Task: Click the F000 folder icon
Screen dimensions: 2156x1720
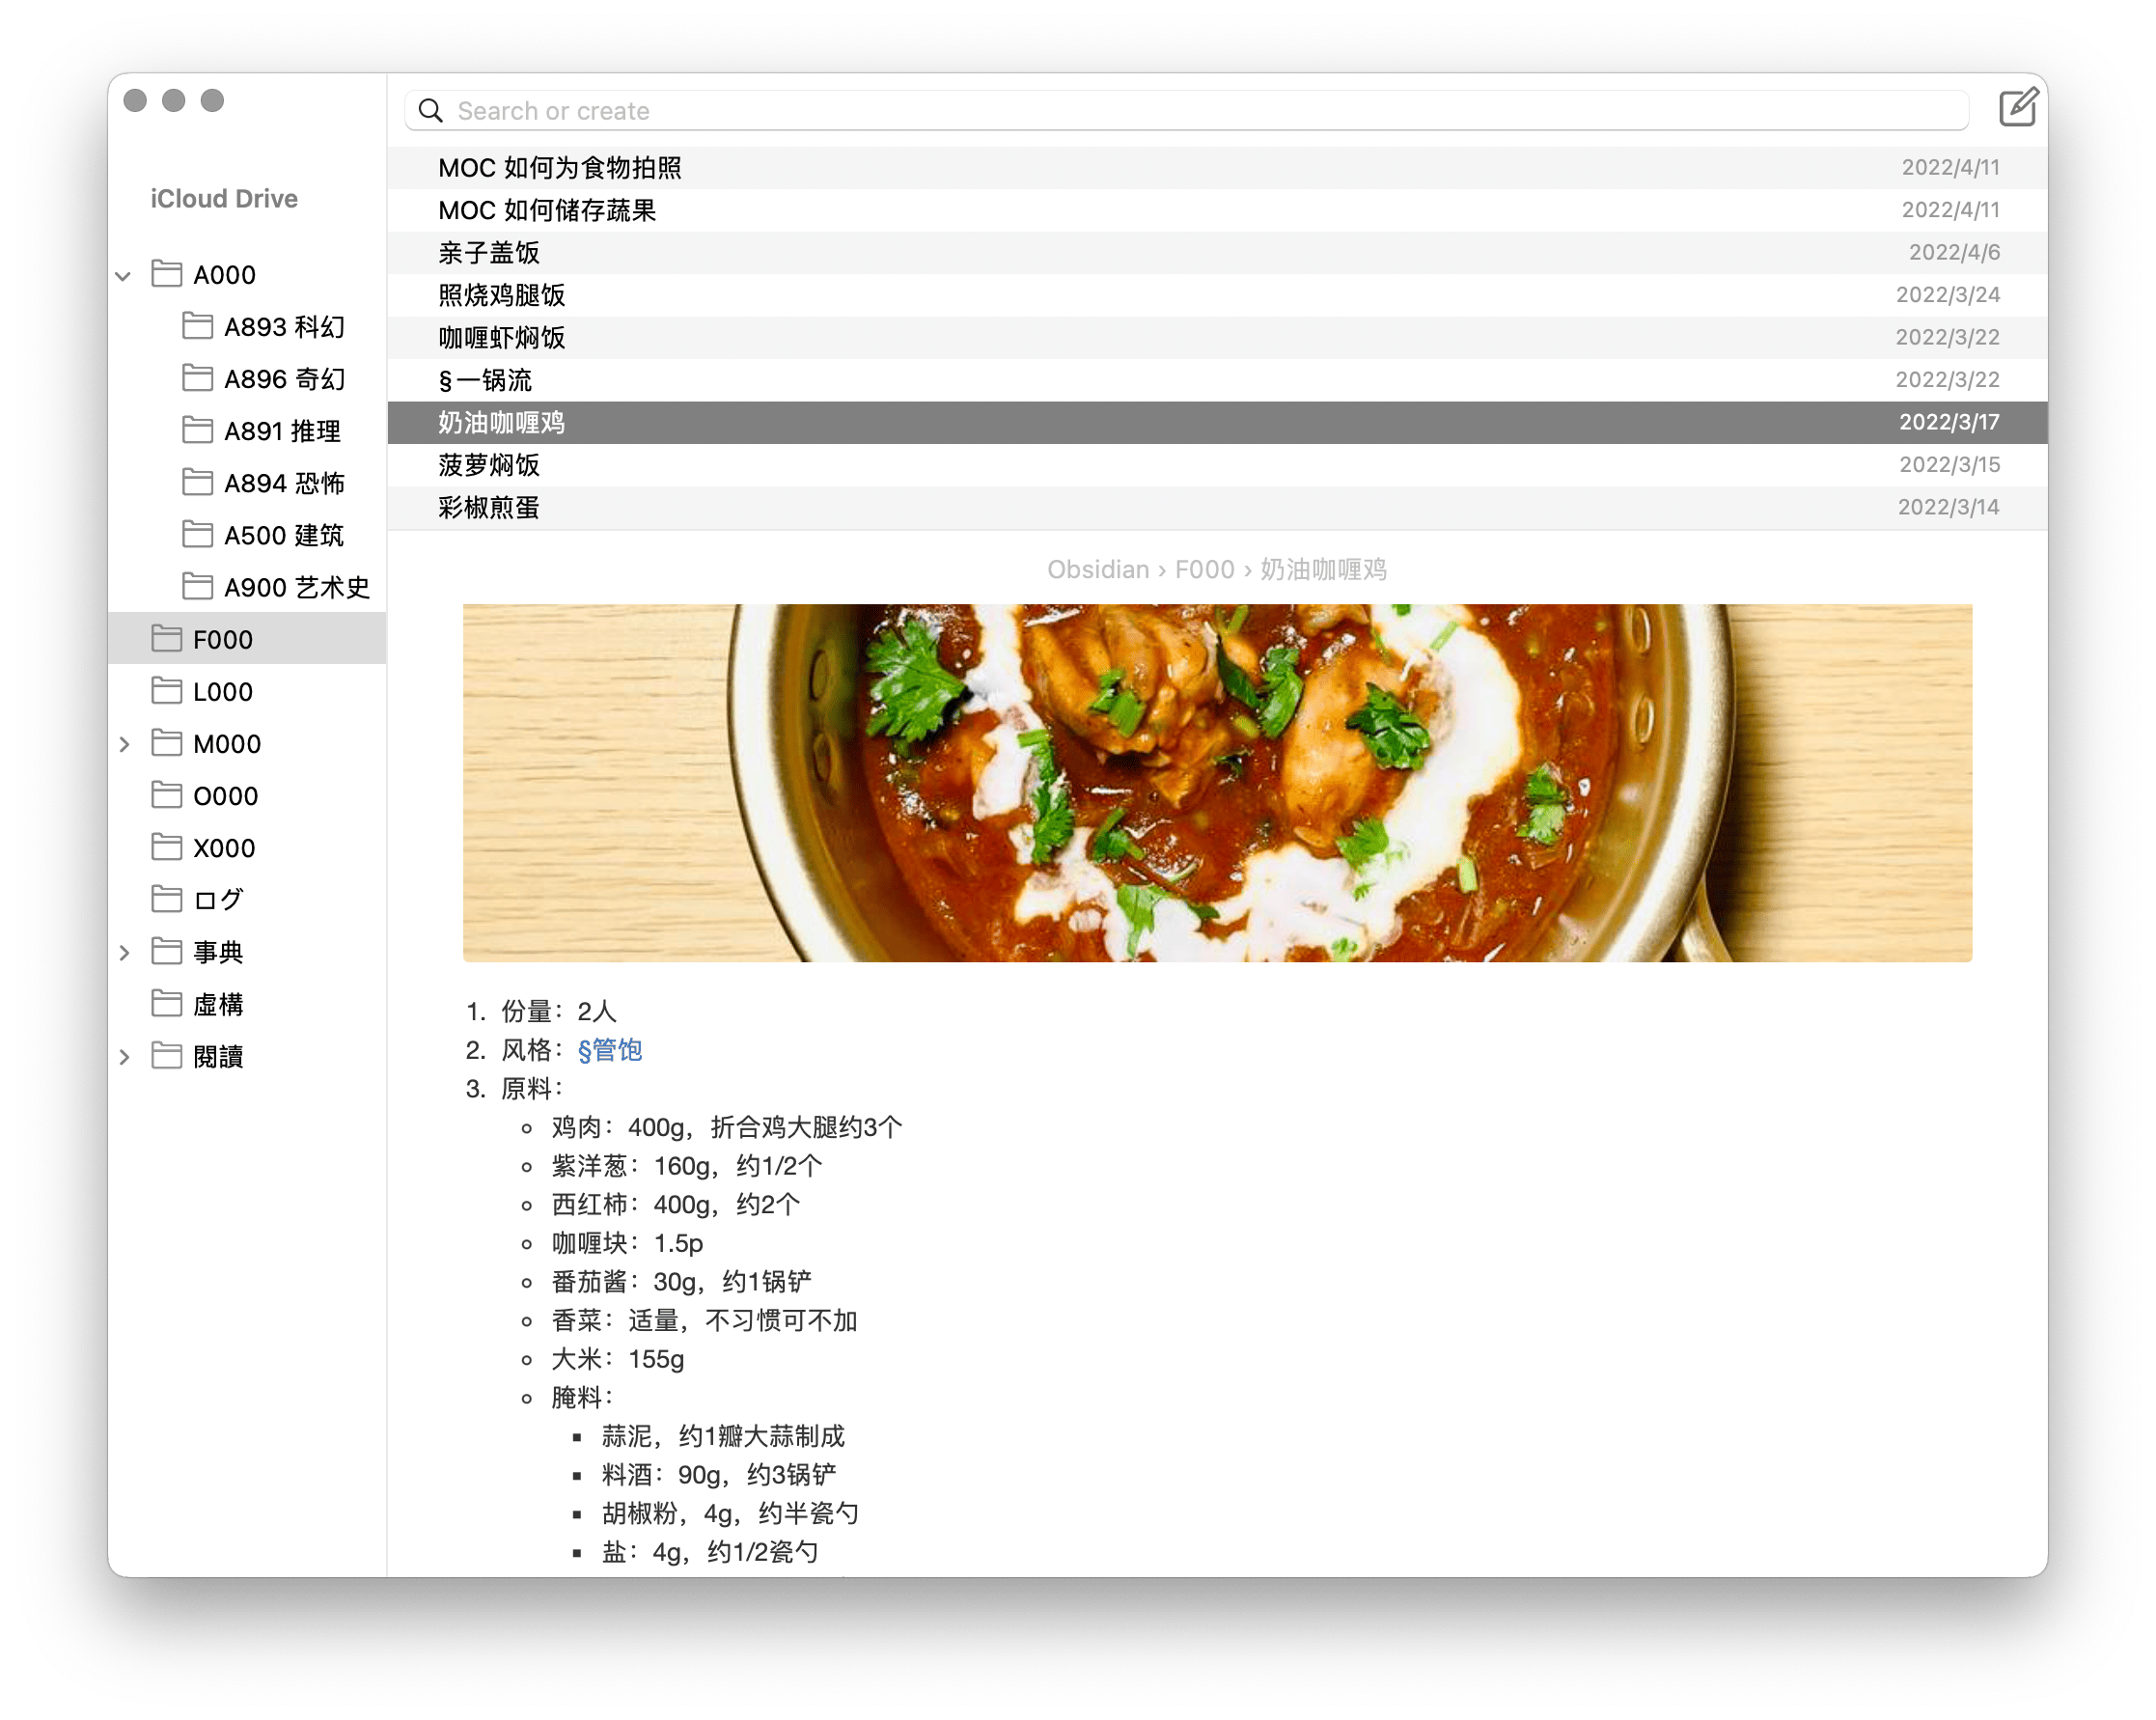Action: tap(167, 637)
